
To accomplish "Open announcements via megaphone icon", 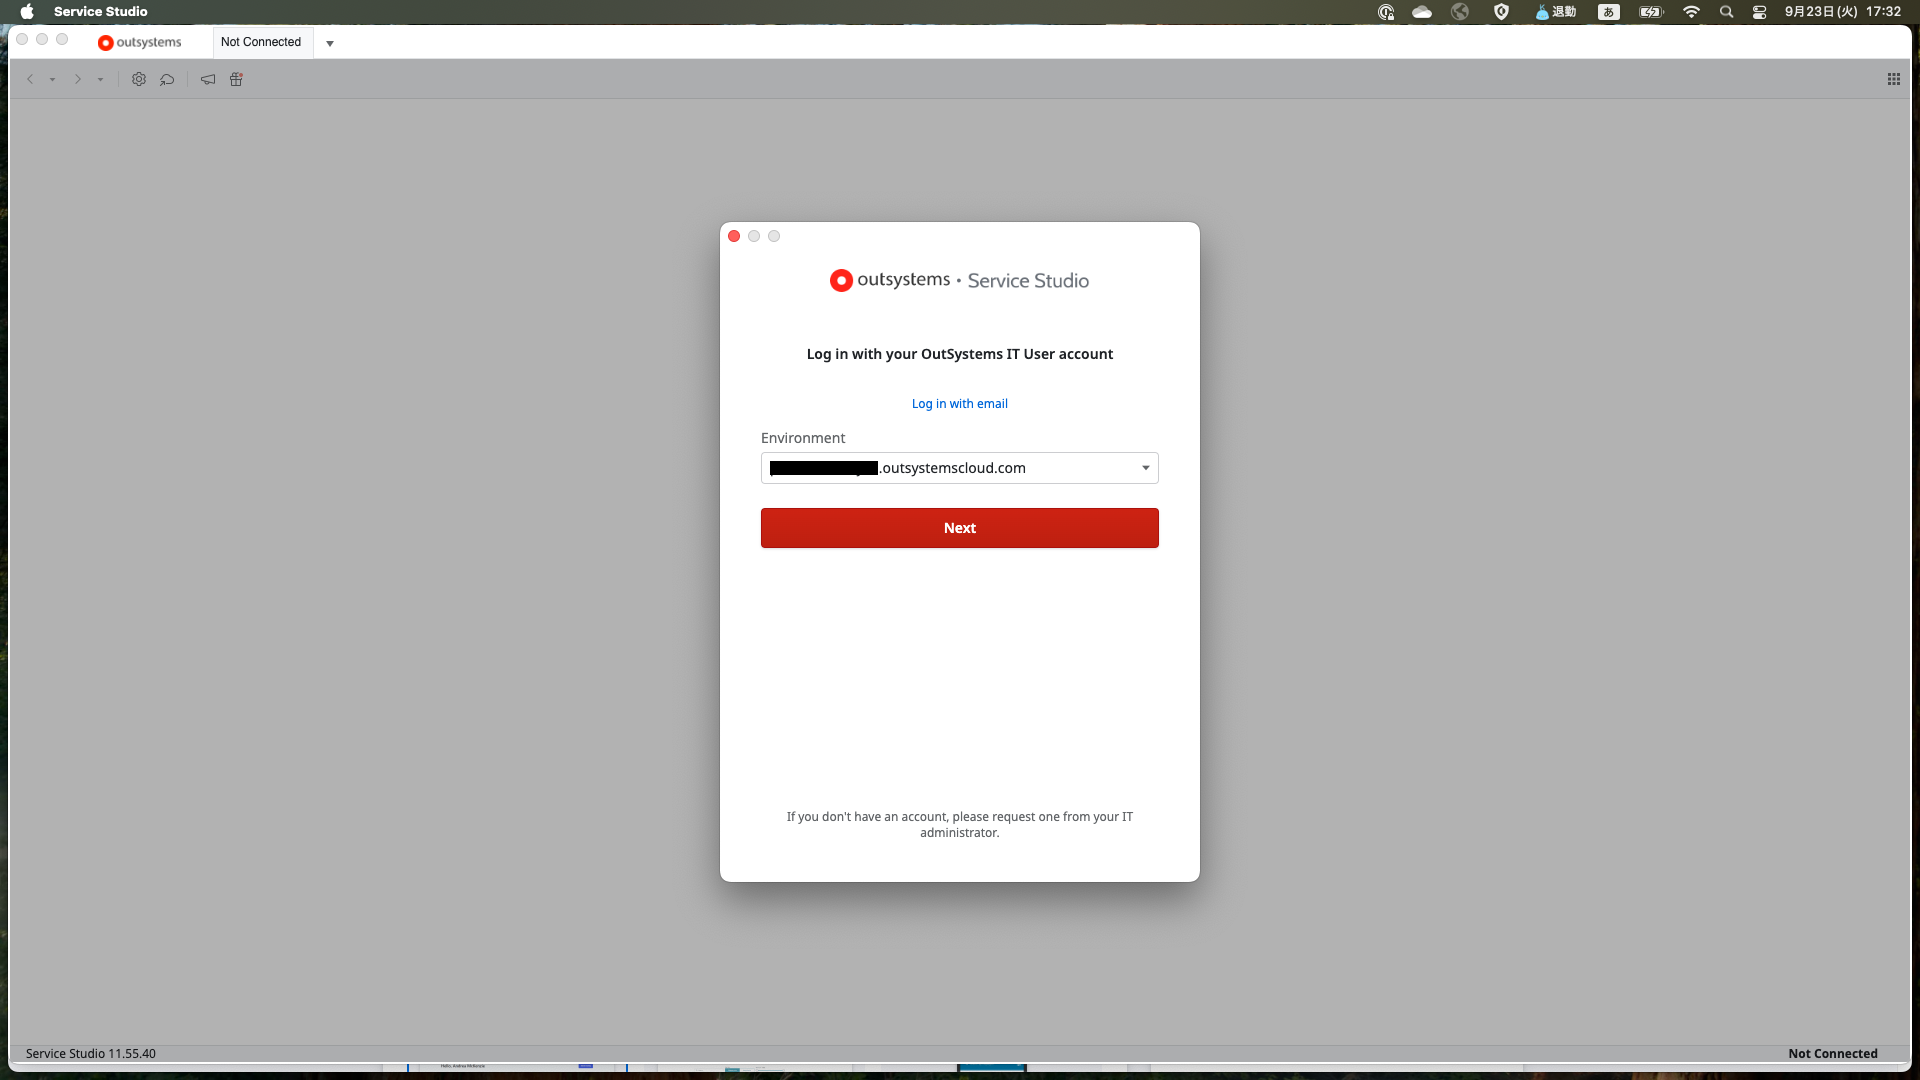I will (207, 79).
